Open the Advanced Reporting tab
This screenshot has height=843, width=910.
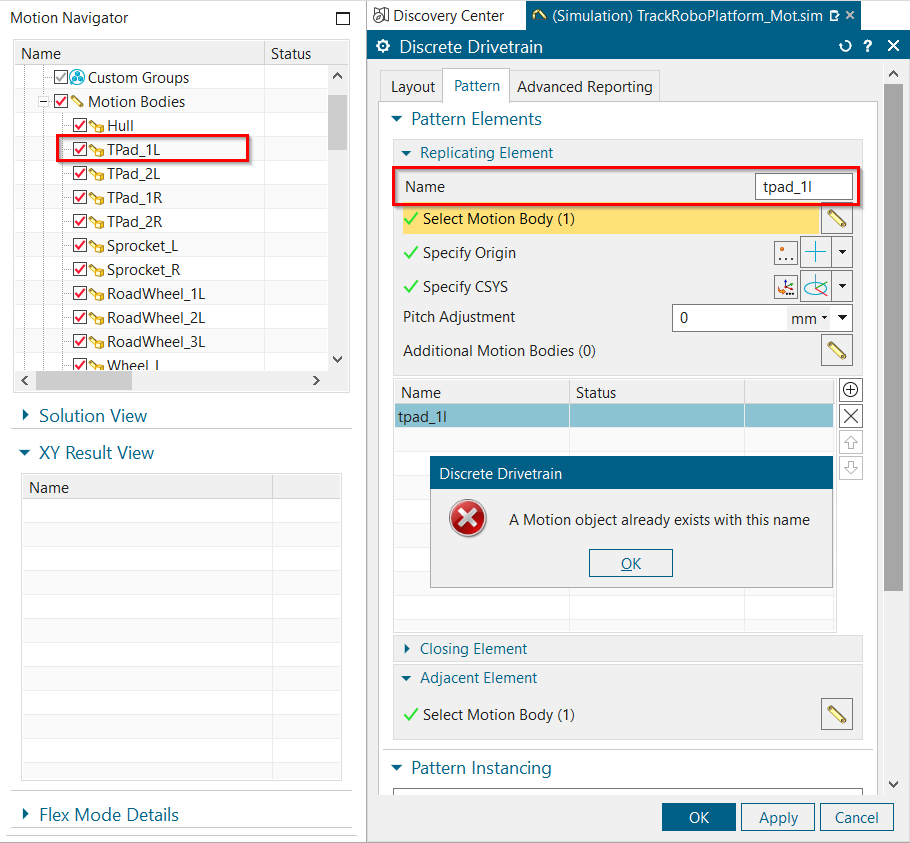point(584,87)
